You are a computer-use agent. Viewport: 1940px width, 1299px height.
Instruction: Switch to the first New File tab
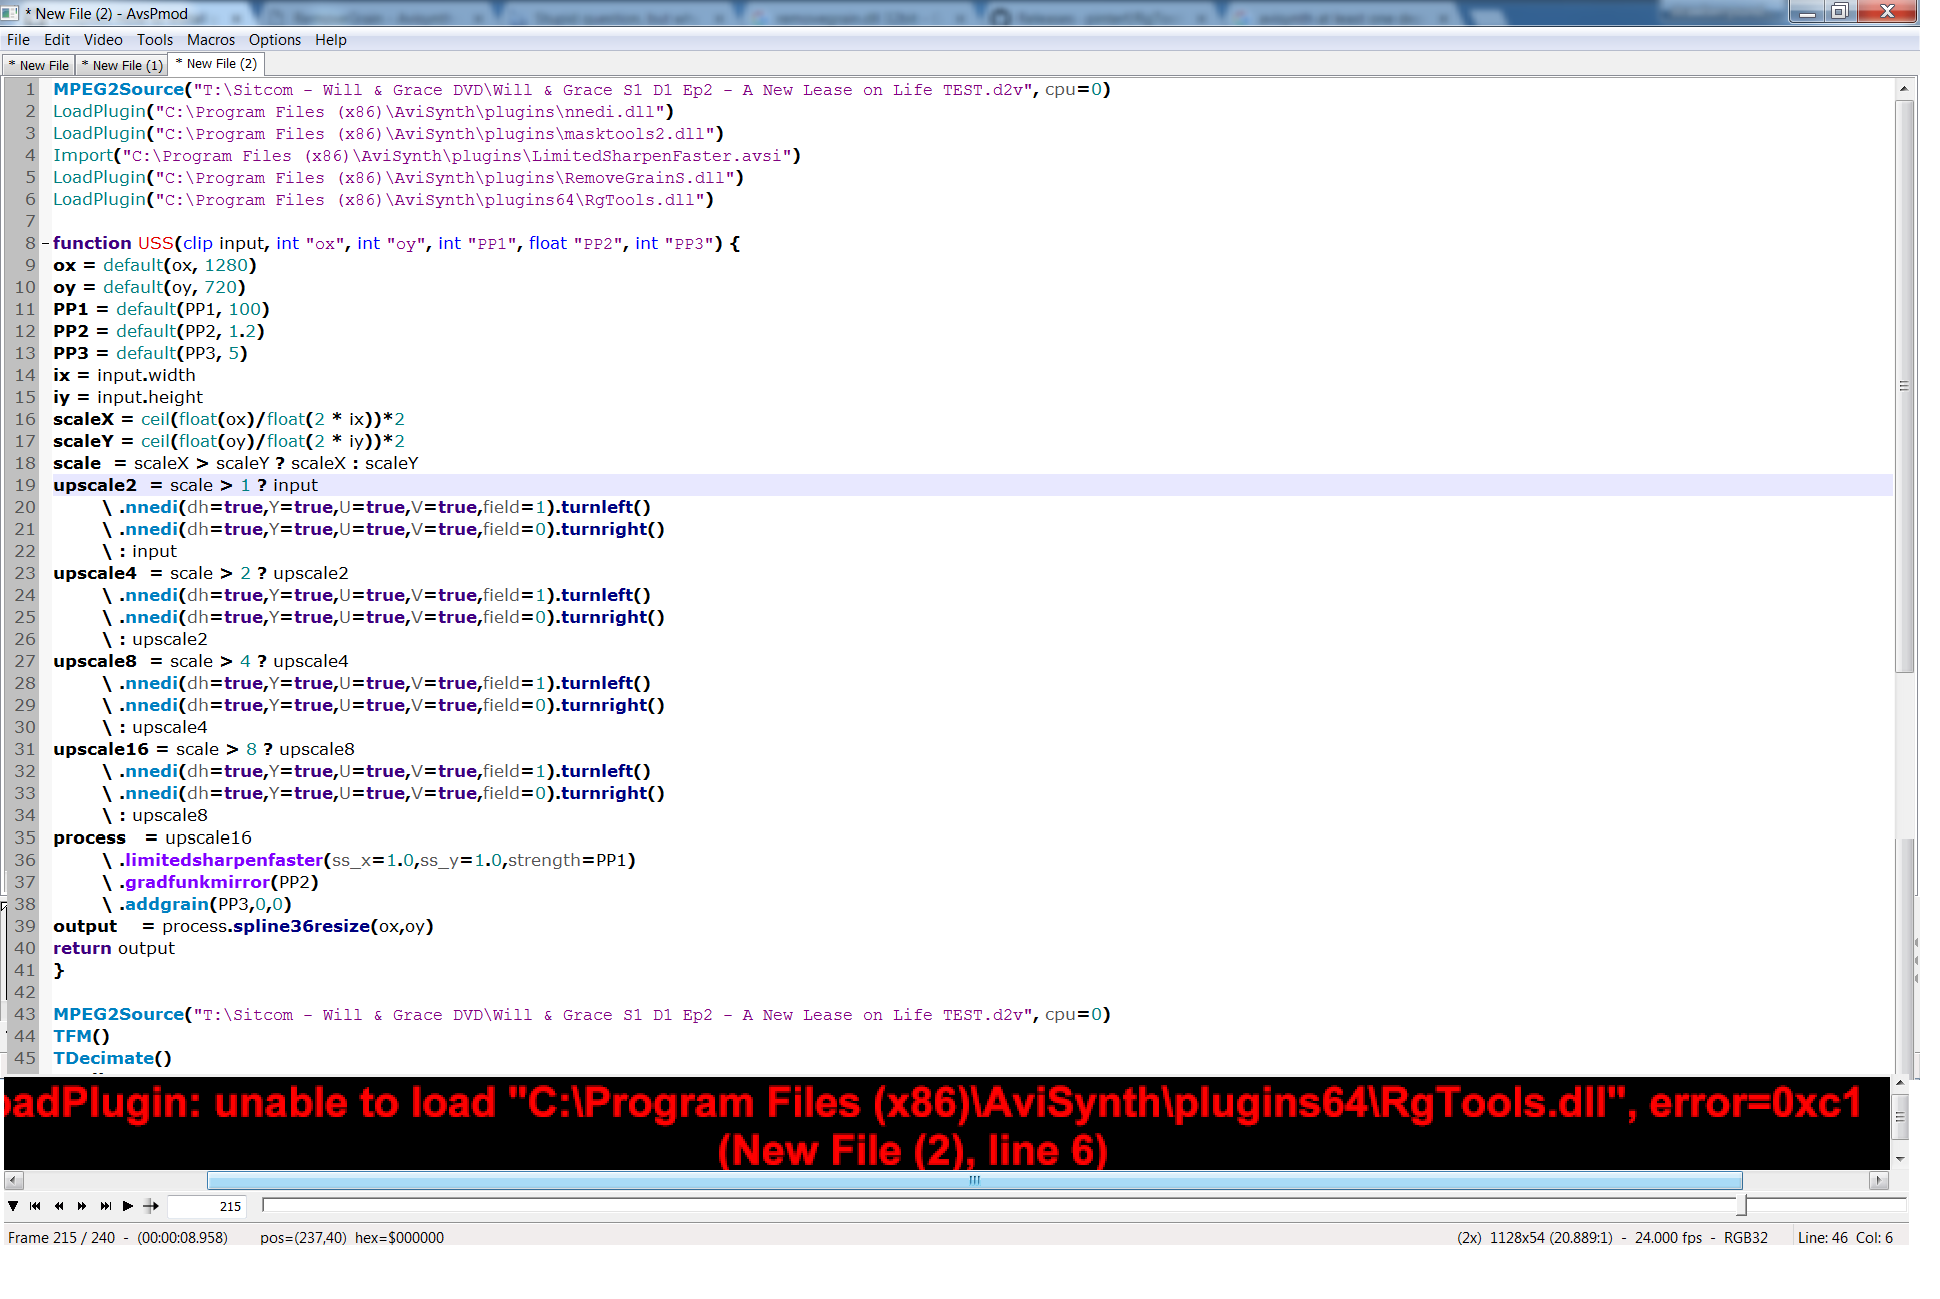[x=39, y=65]
